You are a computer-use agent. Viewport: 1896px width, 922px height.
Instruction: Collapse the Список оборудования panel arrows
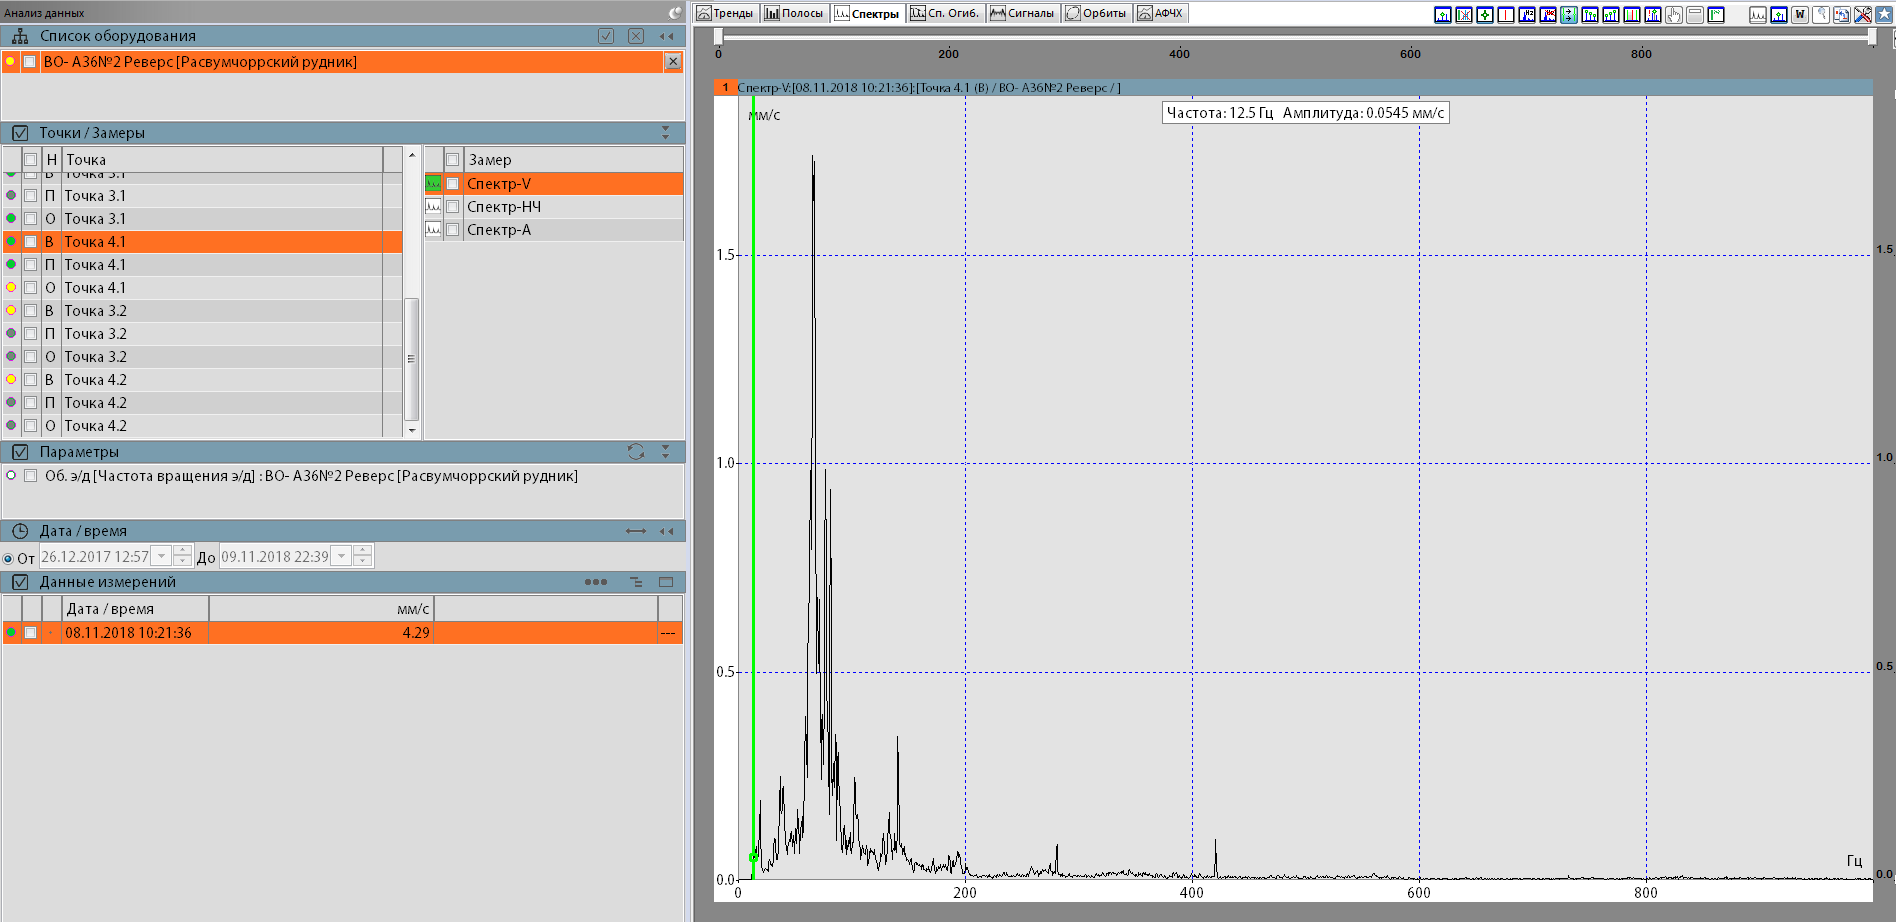(666, 36)
